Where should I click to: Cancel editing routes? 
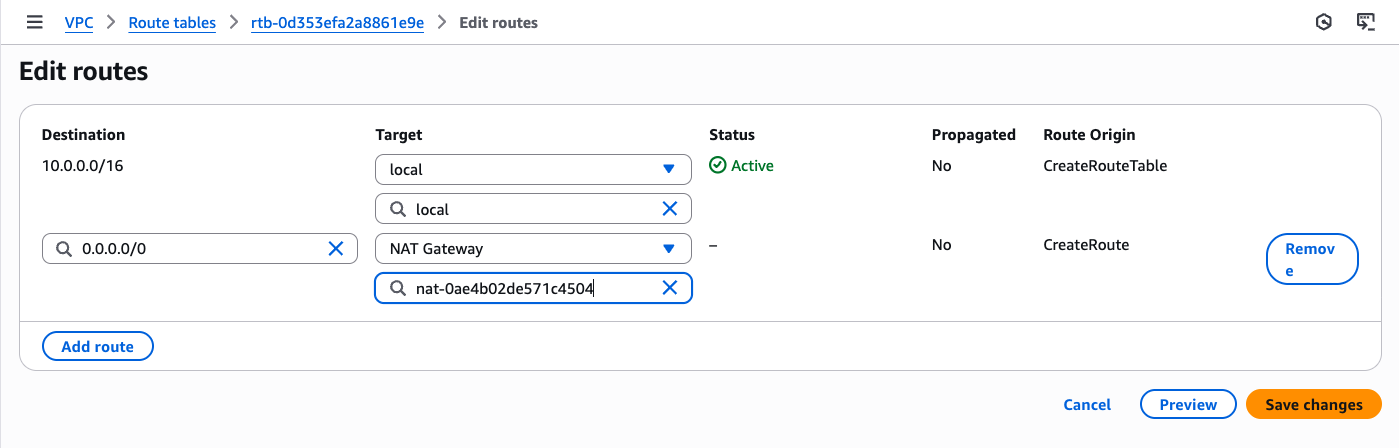(1087, 404)
